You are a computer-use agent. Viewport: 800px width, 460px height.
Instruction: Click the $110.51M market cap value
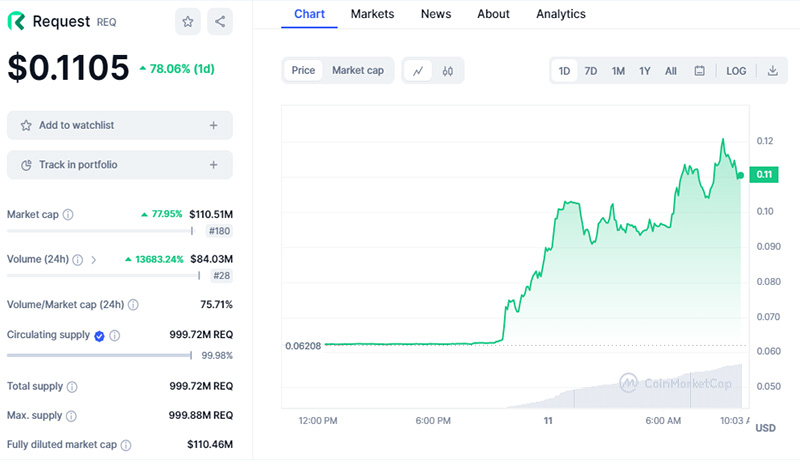[x=211, y=215]
